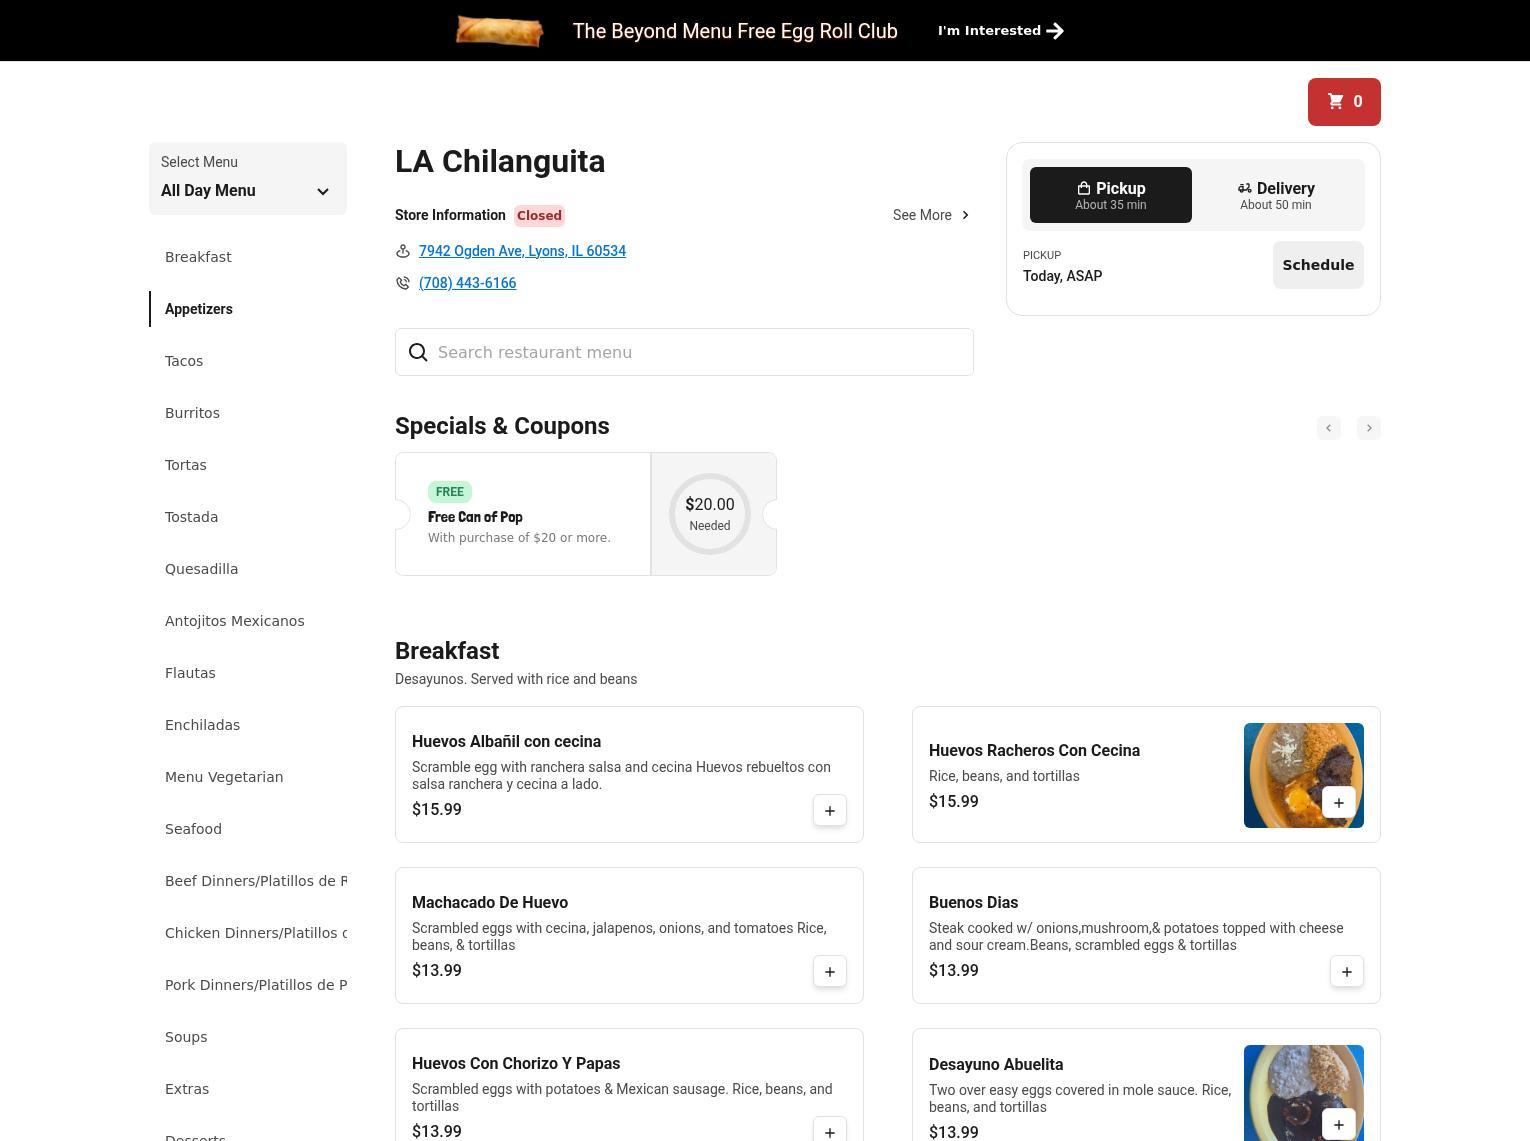Add Huevos Racheros Con Cecina with plus icon
Viewport: 1530px width, 1141px height.
click(1338, 802)
